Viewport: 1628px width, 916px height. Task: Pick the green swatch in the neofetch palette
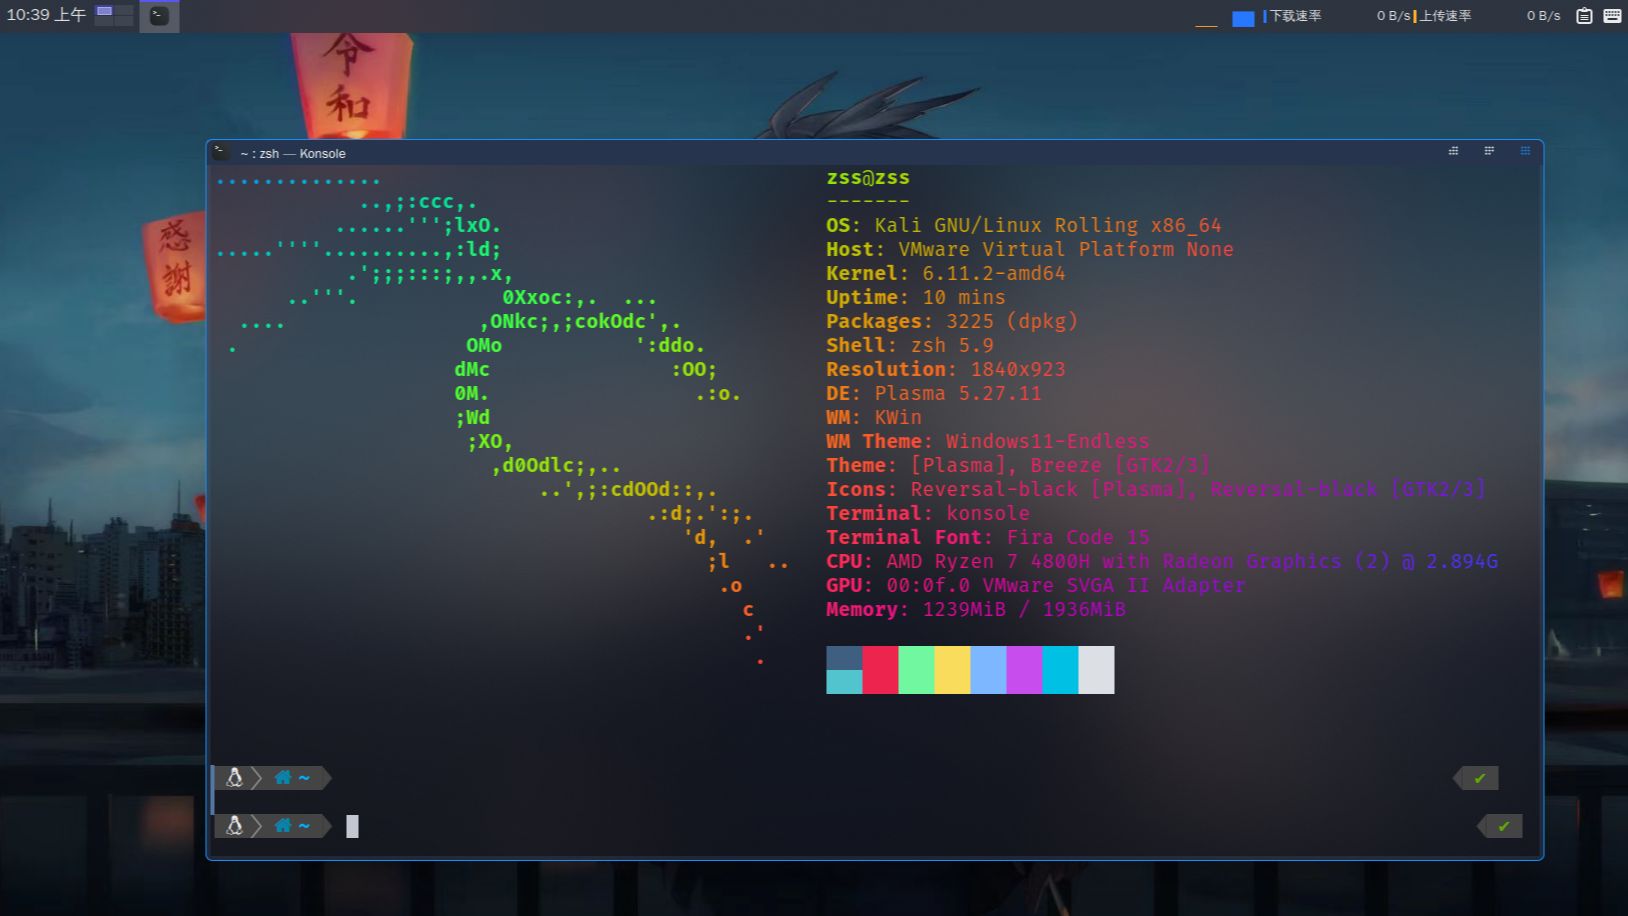coord(916,670)
